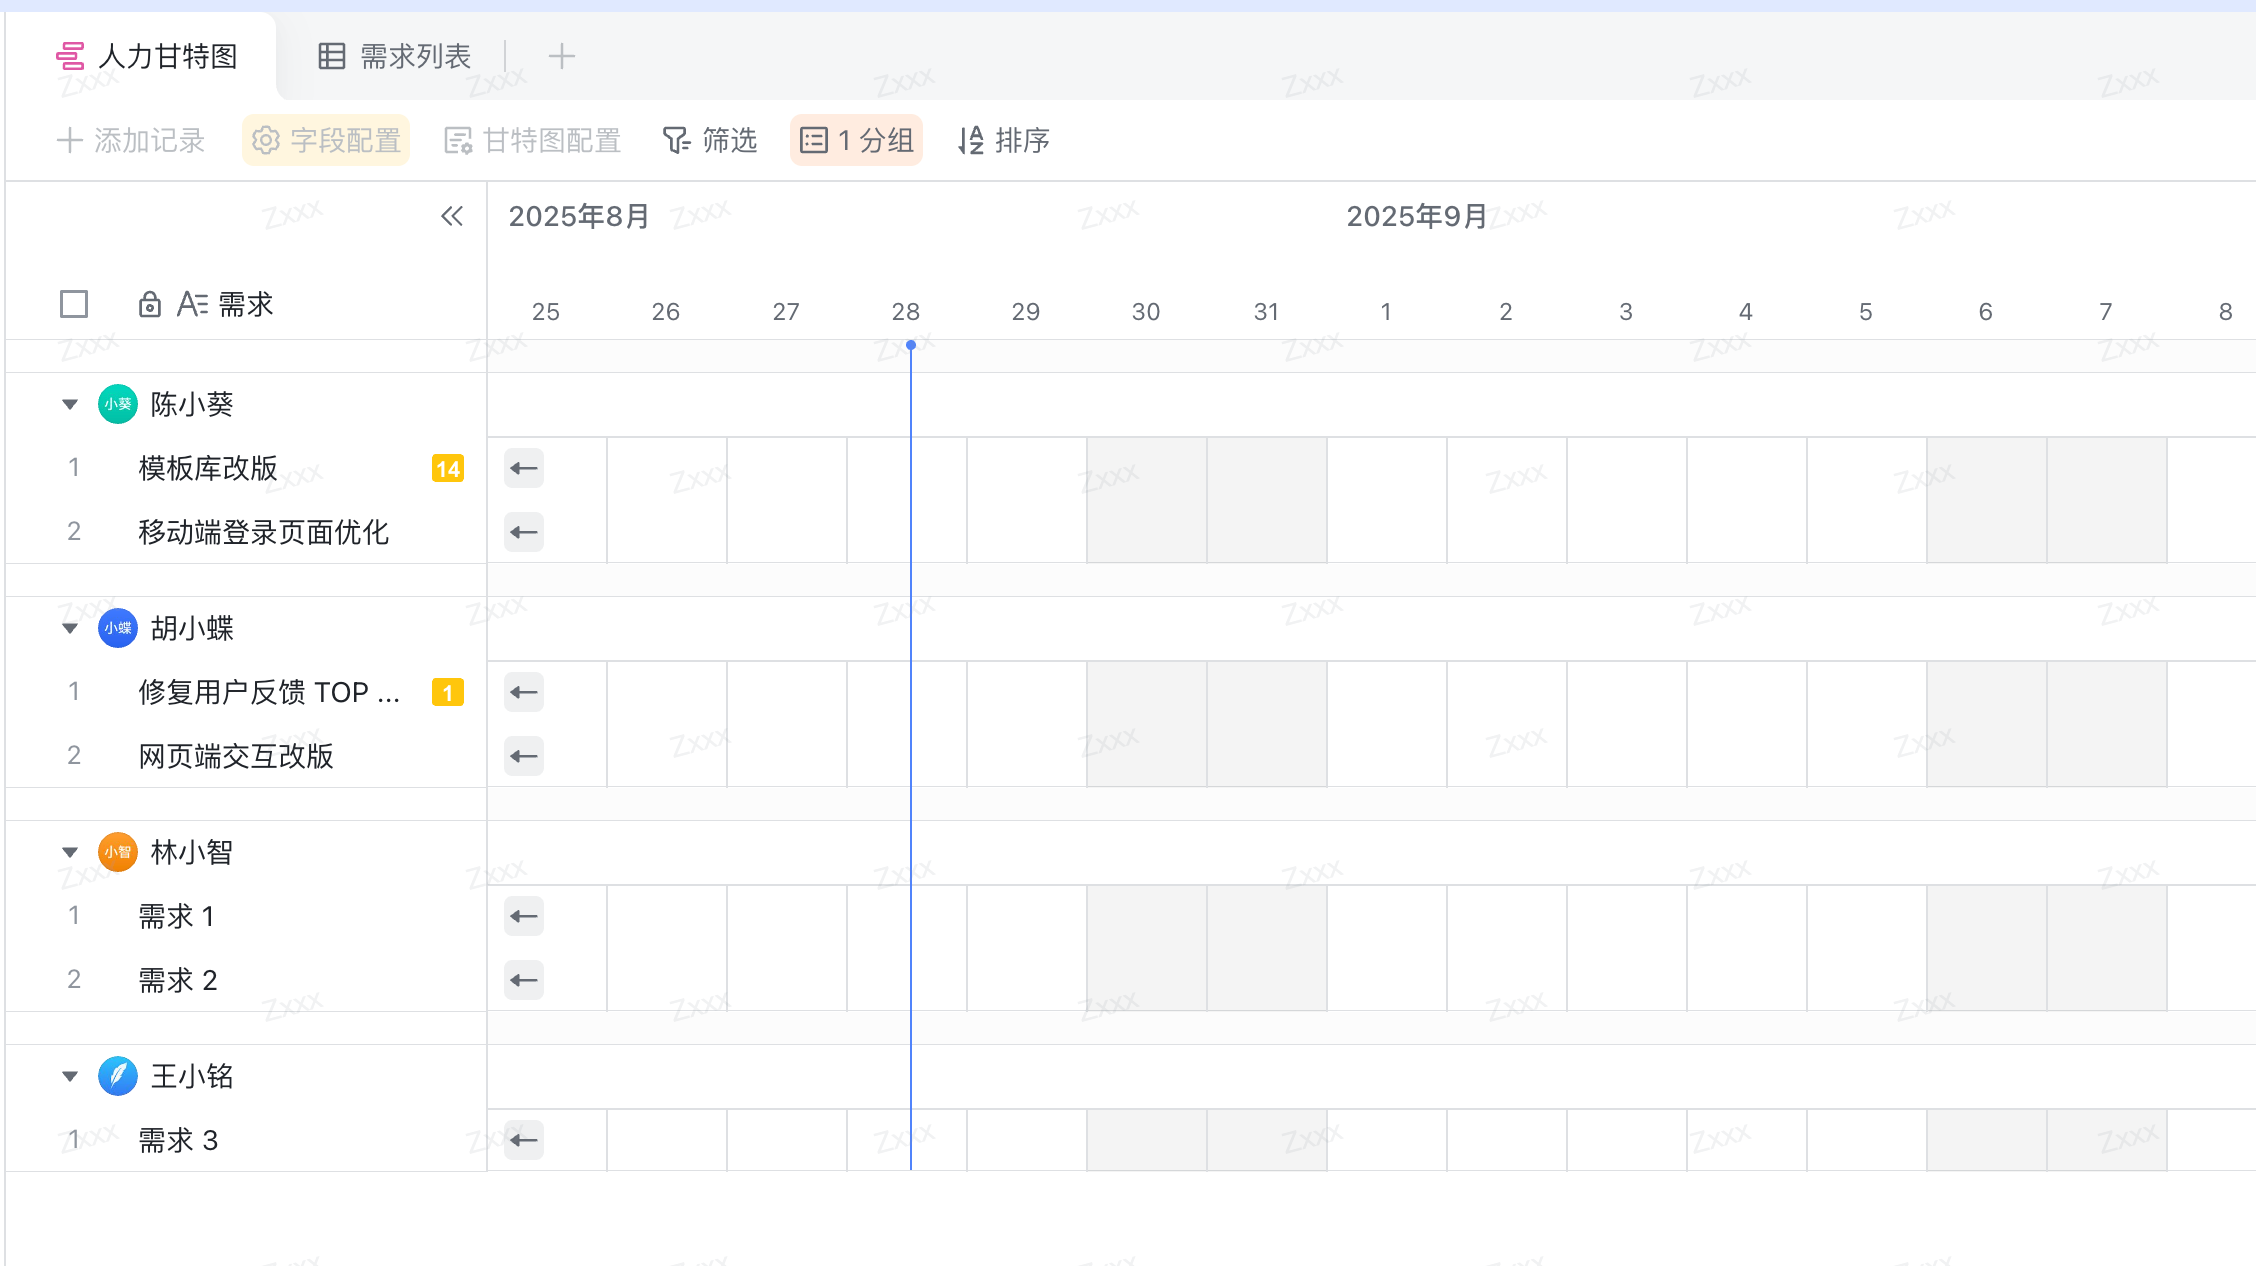The width and height of the screenshot is (2256, 1266).
Task: Click the yellow 14 badge on 模板库改版
Action: (447, 468)
